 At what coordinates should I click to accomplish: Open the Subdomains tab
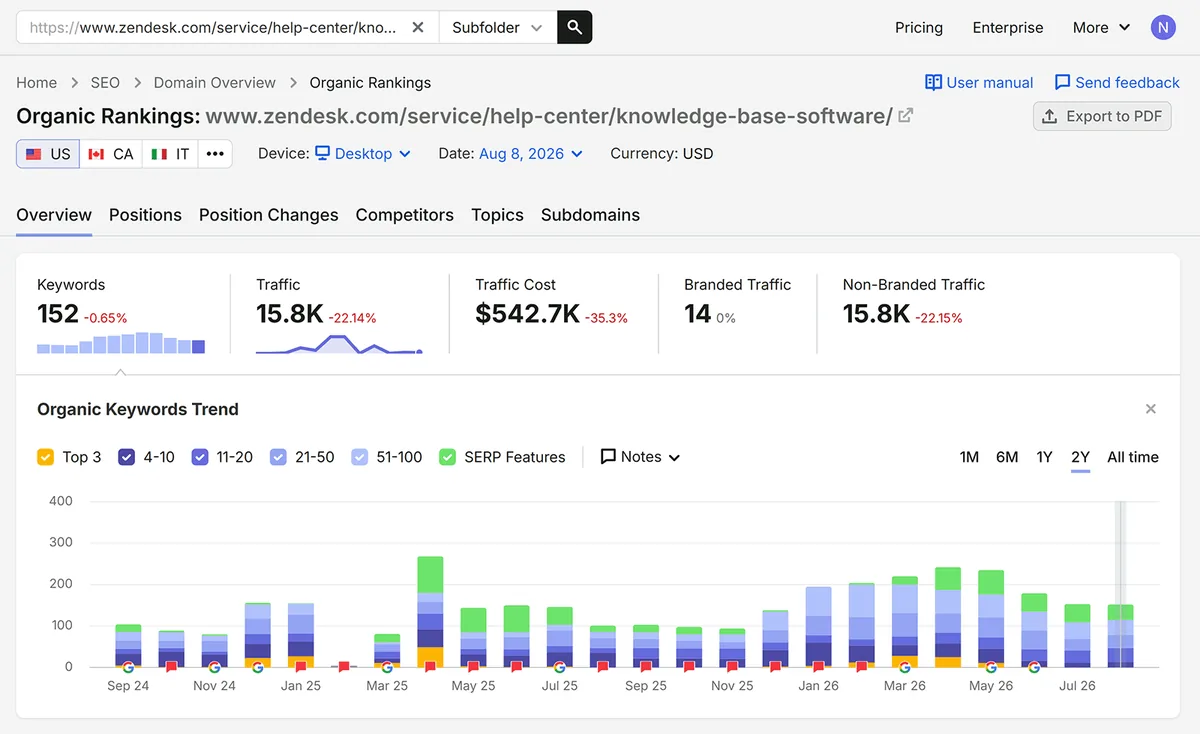(x=590, y=215)
